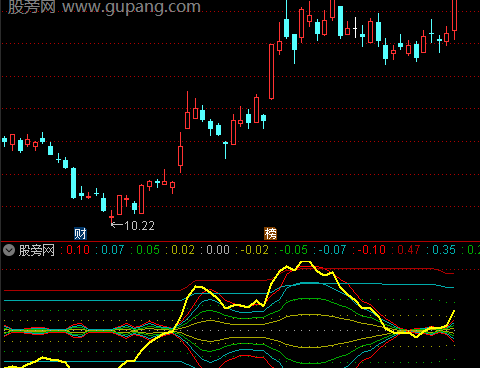The image size is (480, 368).
Task: Click the cyan 0.35 indicator value
Action: tap(444, 250)
